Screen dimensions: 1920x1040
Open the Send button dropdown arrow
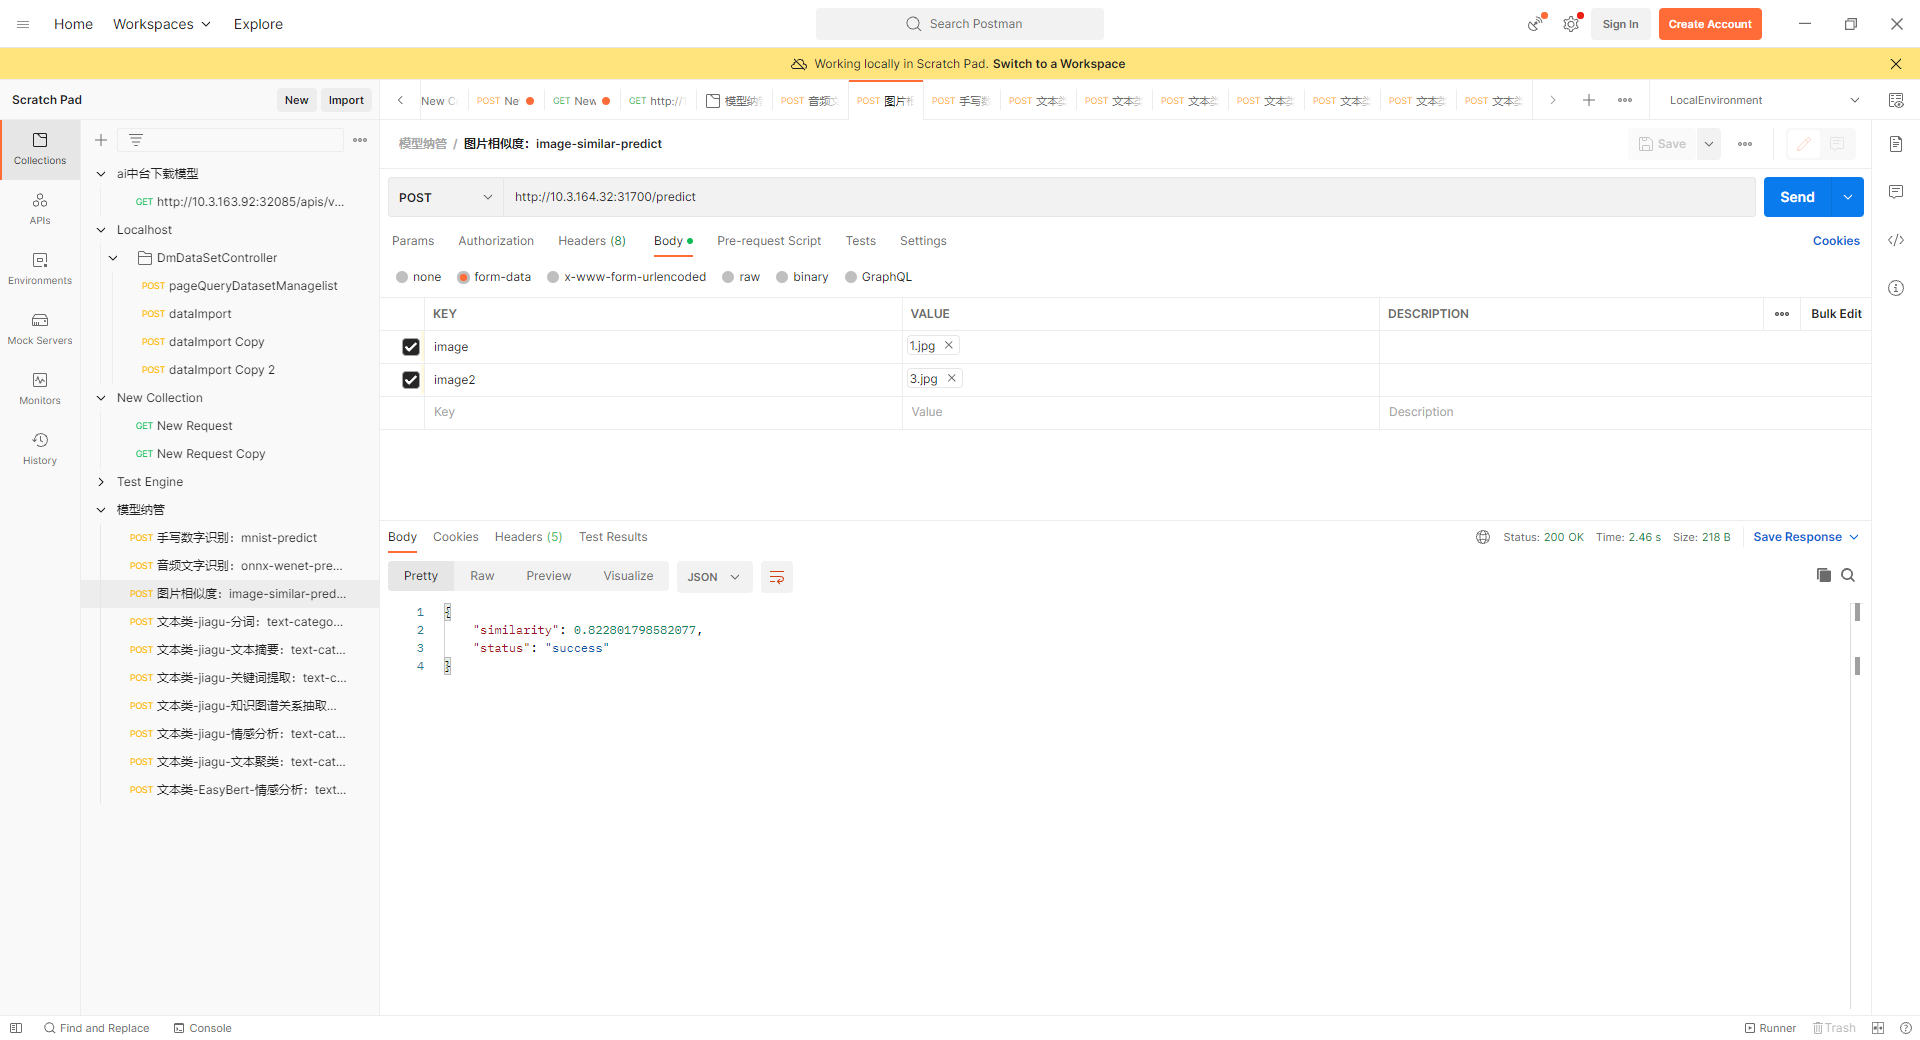pos(1848,197)
